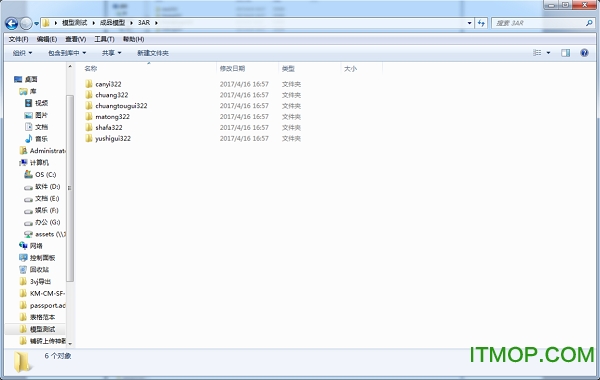Refresh the folder with address bar refresh icon
Viewport: 600px width, 380px height.
[x=481, y=23]
